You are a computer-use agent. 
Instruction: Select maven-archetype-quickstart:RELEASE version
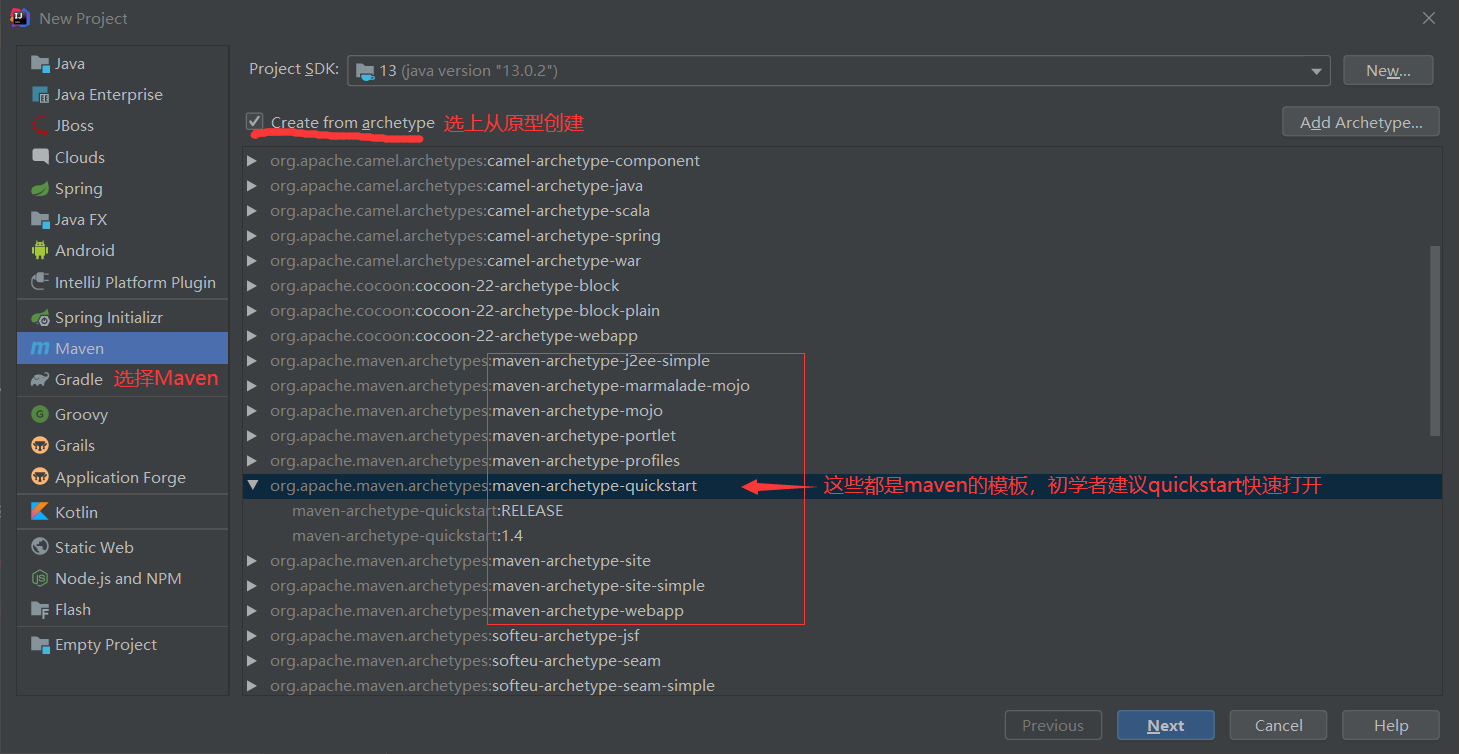(842, 511)
